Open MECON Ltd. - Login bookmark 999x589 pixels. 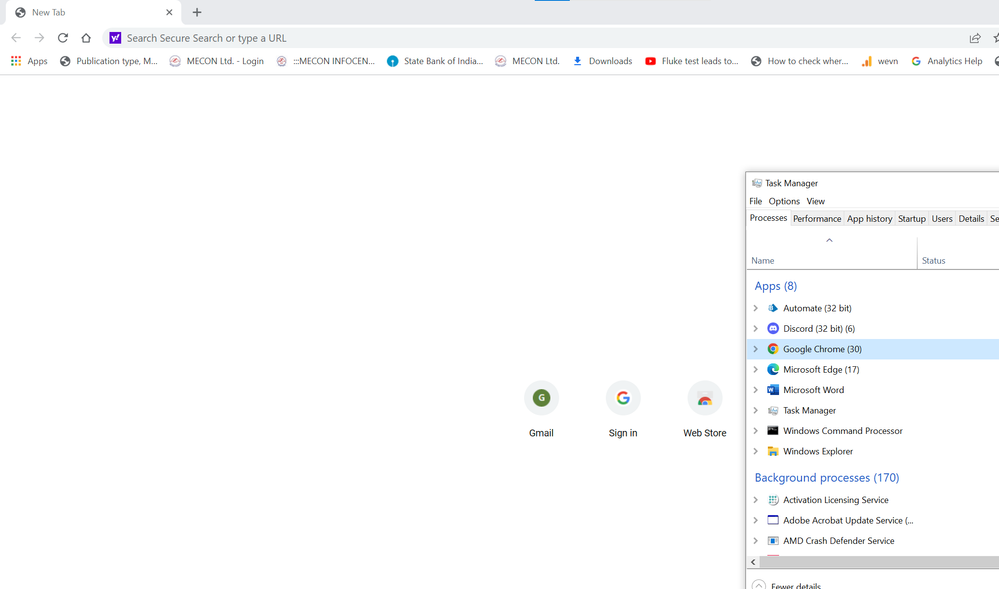coord(217,61)
